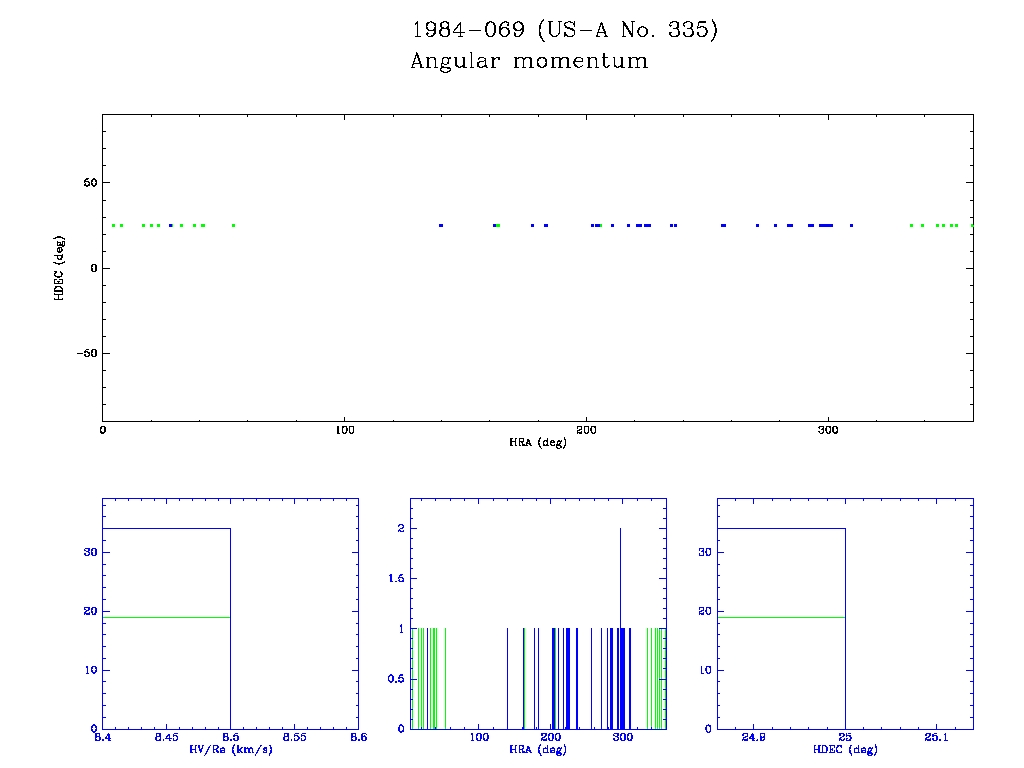Click the "300" tick label below scatter plot

point(827,430)
